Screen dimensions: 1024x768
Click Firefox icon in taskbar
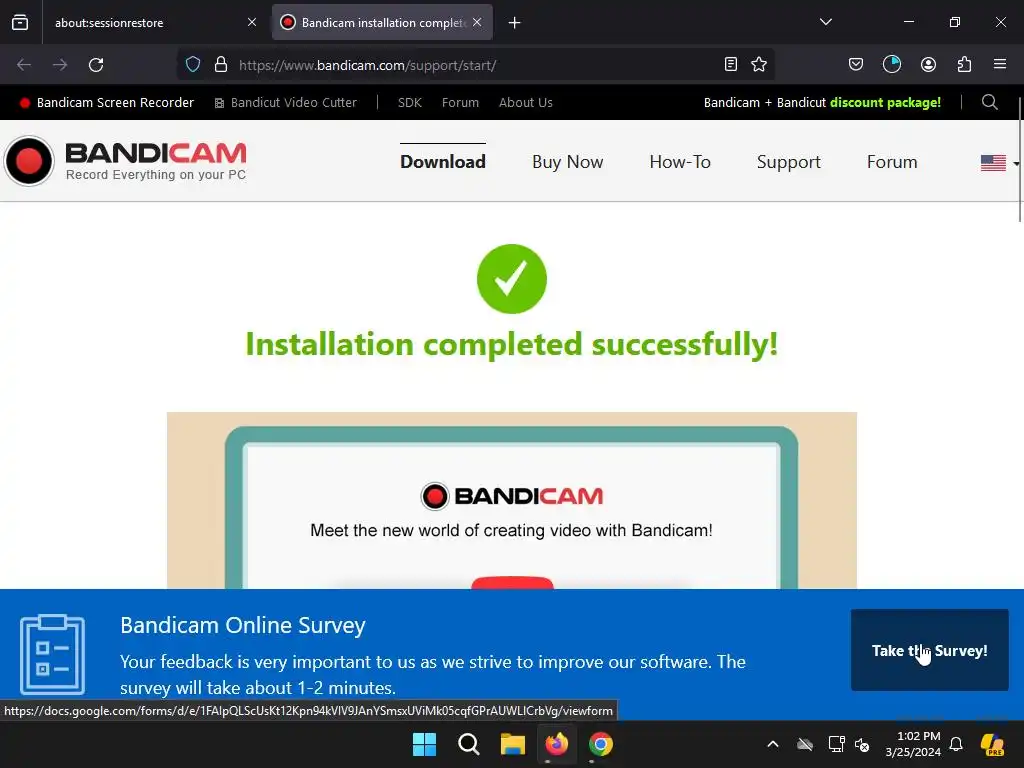(556, 744)
